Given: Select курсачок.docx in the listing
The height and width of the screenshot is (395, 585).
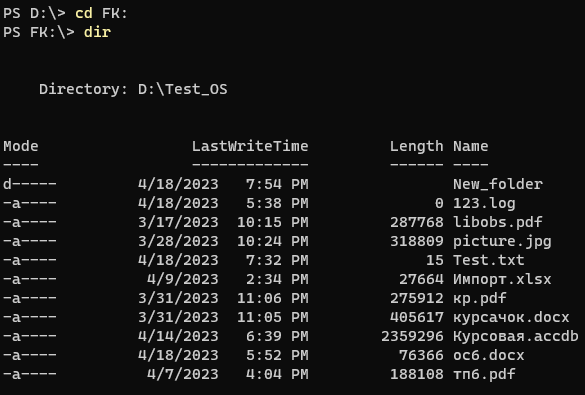Looking at the screenshot, I should tap(511, 317).
